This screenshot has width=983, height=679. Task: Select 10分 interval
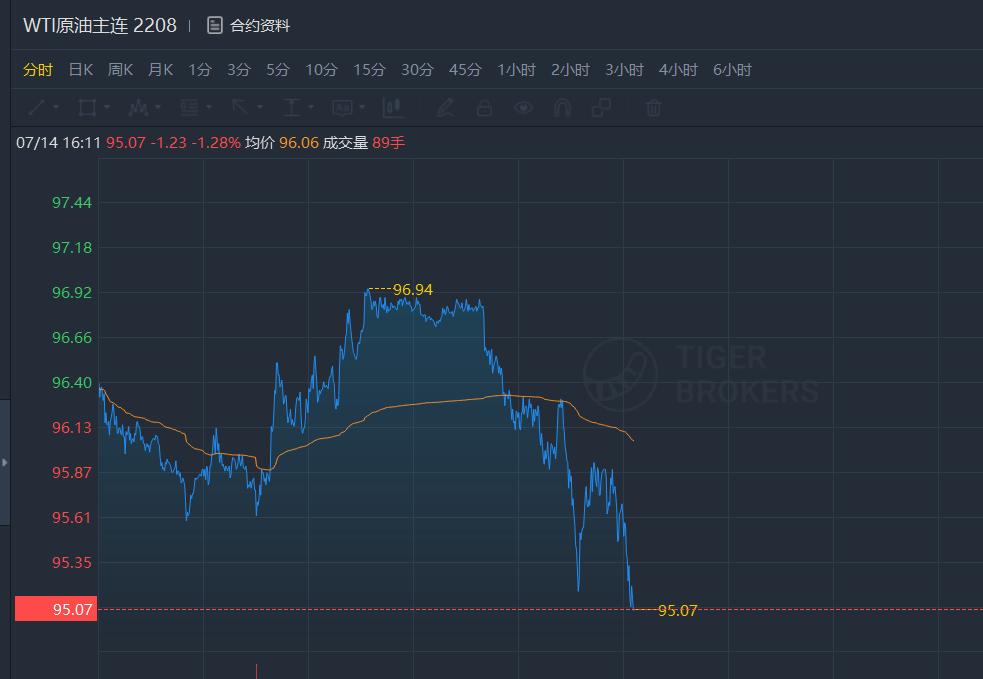click(x=321, y=70)
